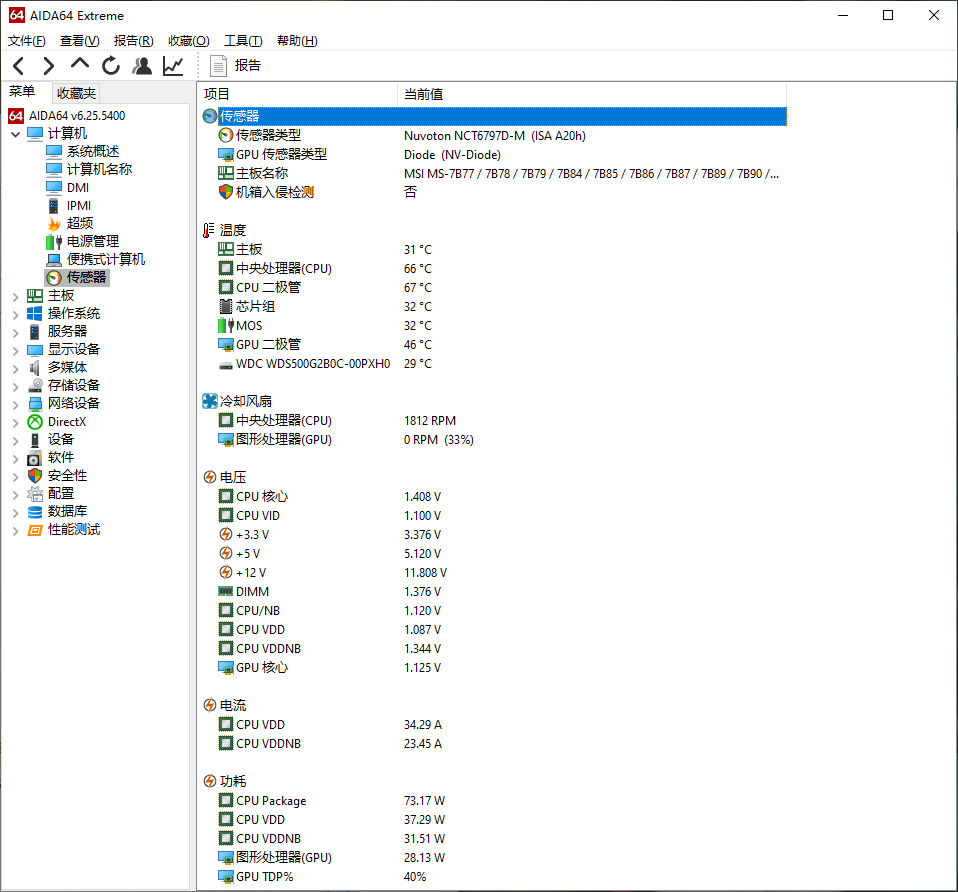Viewport: 958px width, 892px height.
Task: Switch to the 菜单 tab
Action: pos(22,92)
